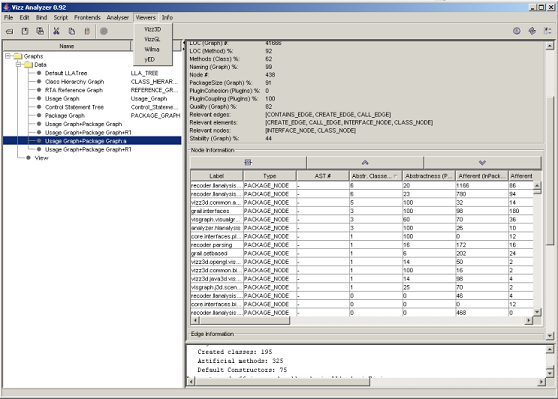Click the Data folder icon
Screen dimensions: 558x399
pyautogui.click(x=28, y=65)
